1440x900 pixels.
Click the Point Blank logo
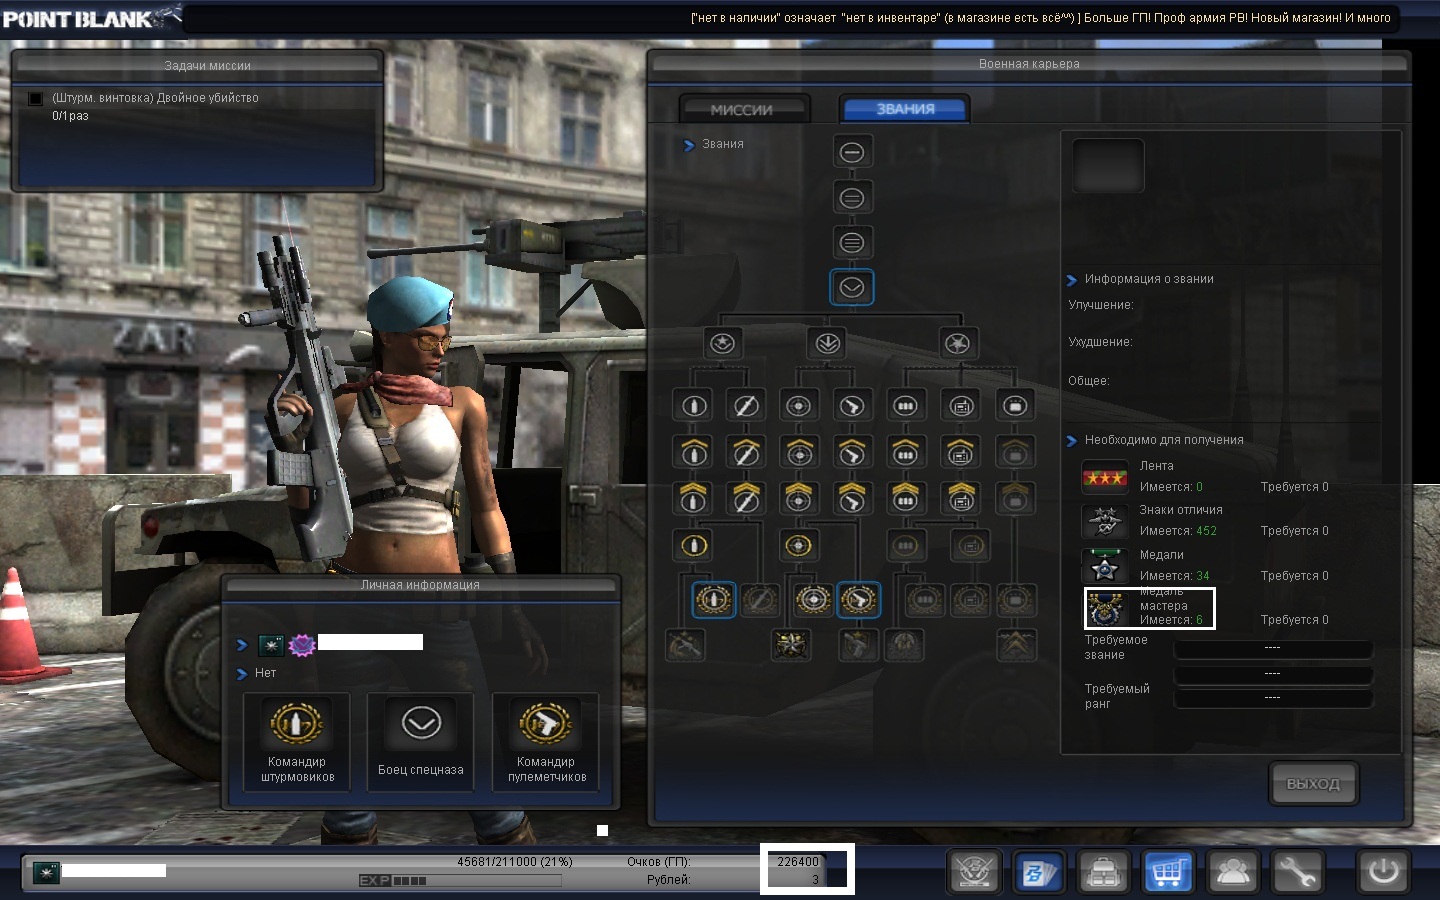[90, 18]
